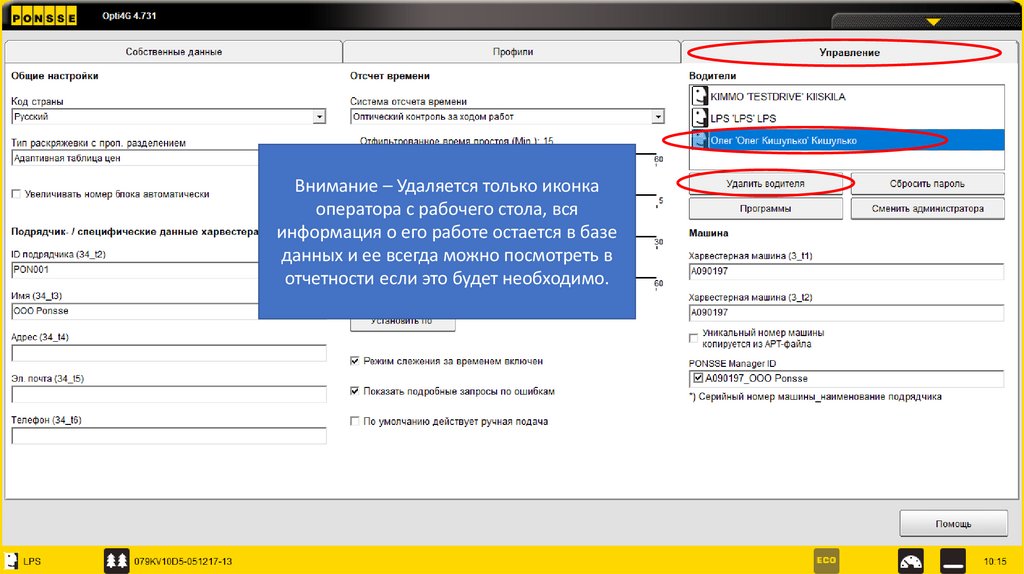Click the Эл. почта (34_t5) input field
The width and height of the screenshot is (1024, 574).
click(168, 394)
